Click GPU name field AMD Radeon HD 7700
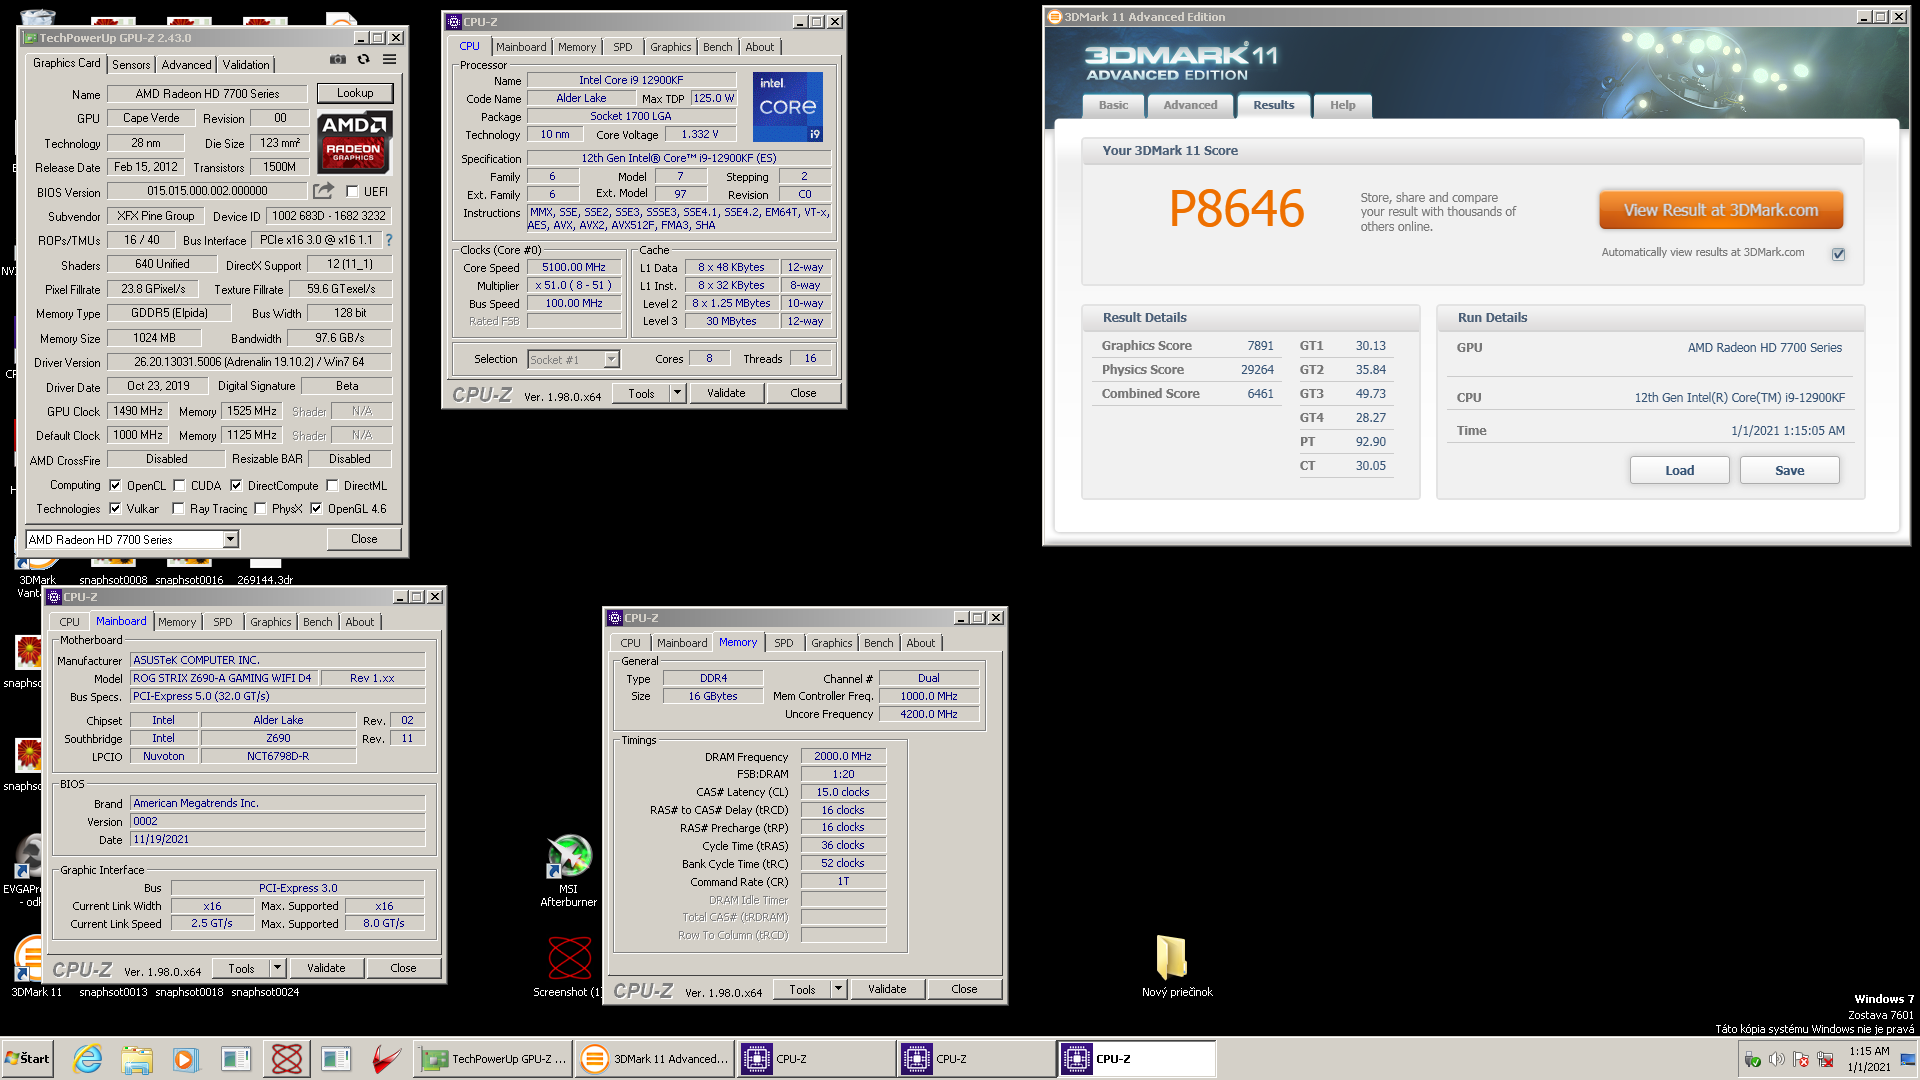1920x1080 pixels. (208, 93)
